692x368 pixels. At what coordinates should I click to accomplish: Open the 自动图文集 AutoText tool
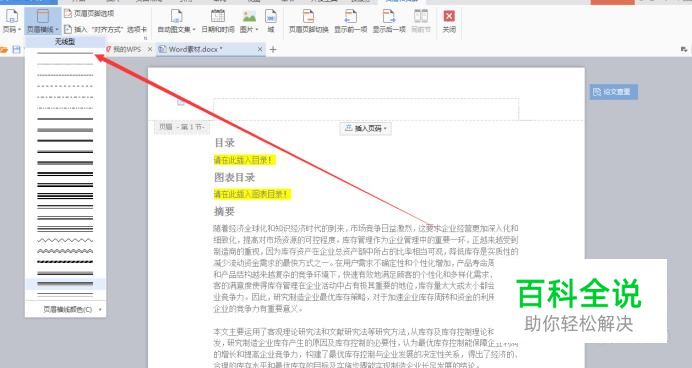click(177, 21)
